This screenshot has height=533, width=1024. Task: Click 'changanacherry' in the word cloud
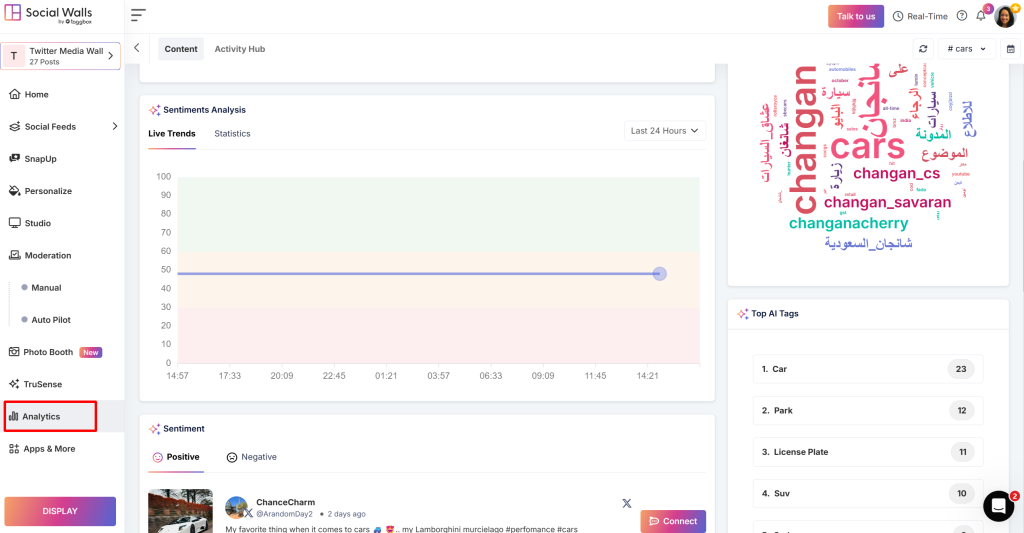[848, 223]
